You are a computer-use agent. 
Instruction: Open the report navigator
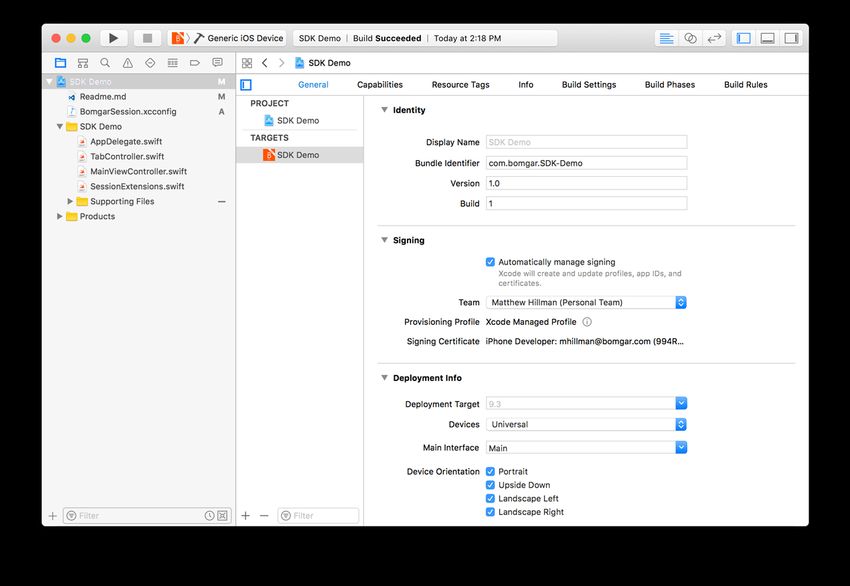pos(217,63)
